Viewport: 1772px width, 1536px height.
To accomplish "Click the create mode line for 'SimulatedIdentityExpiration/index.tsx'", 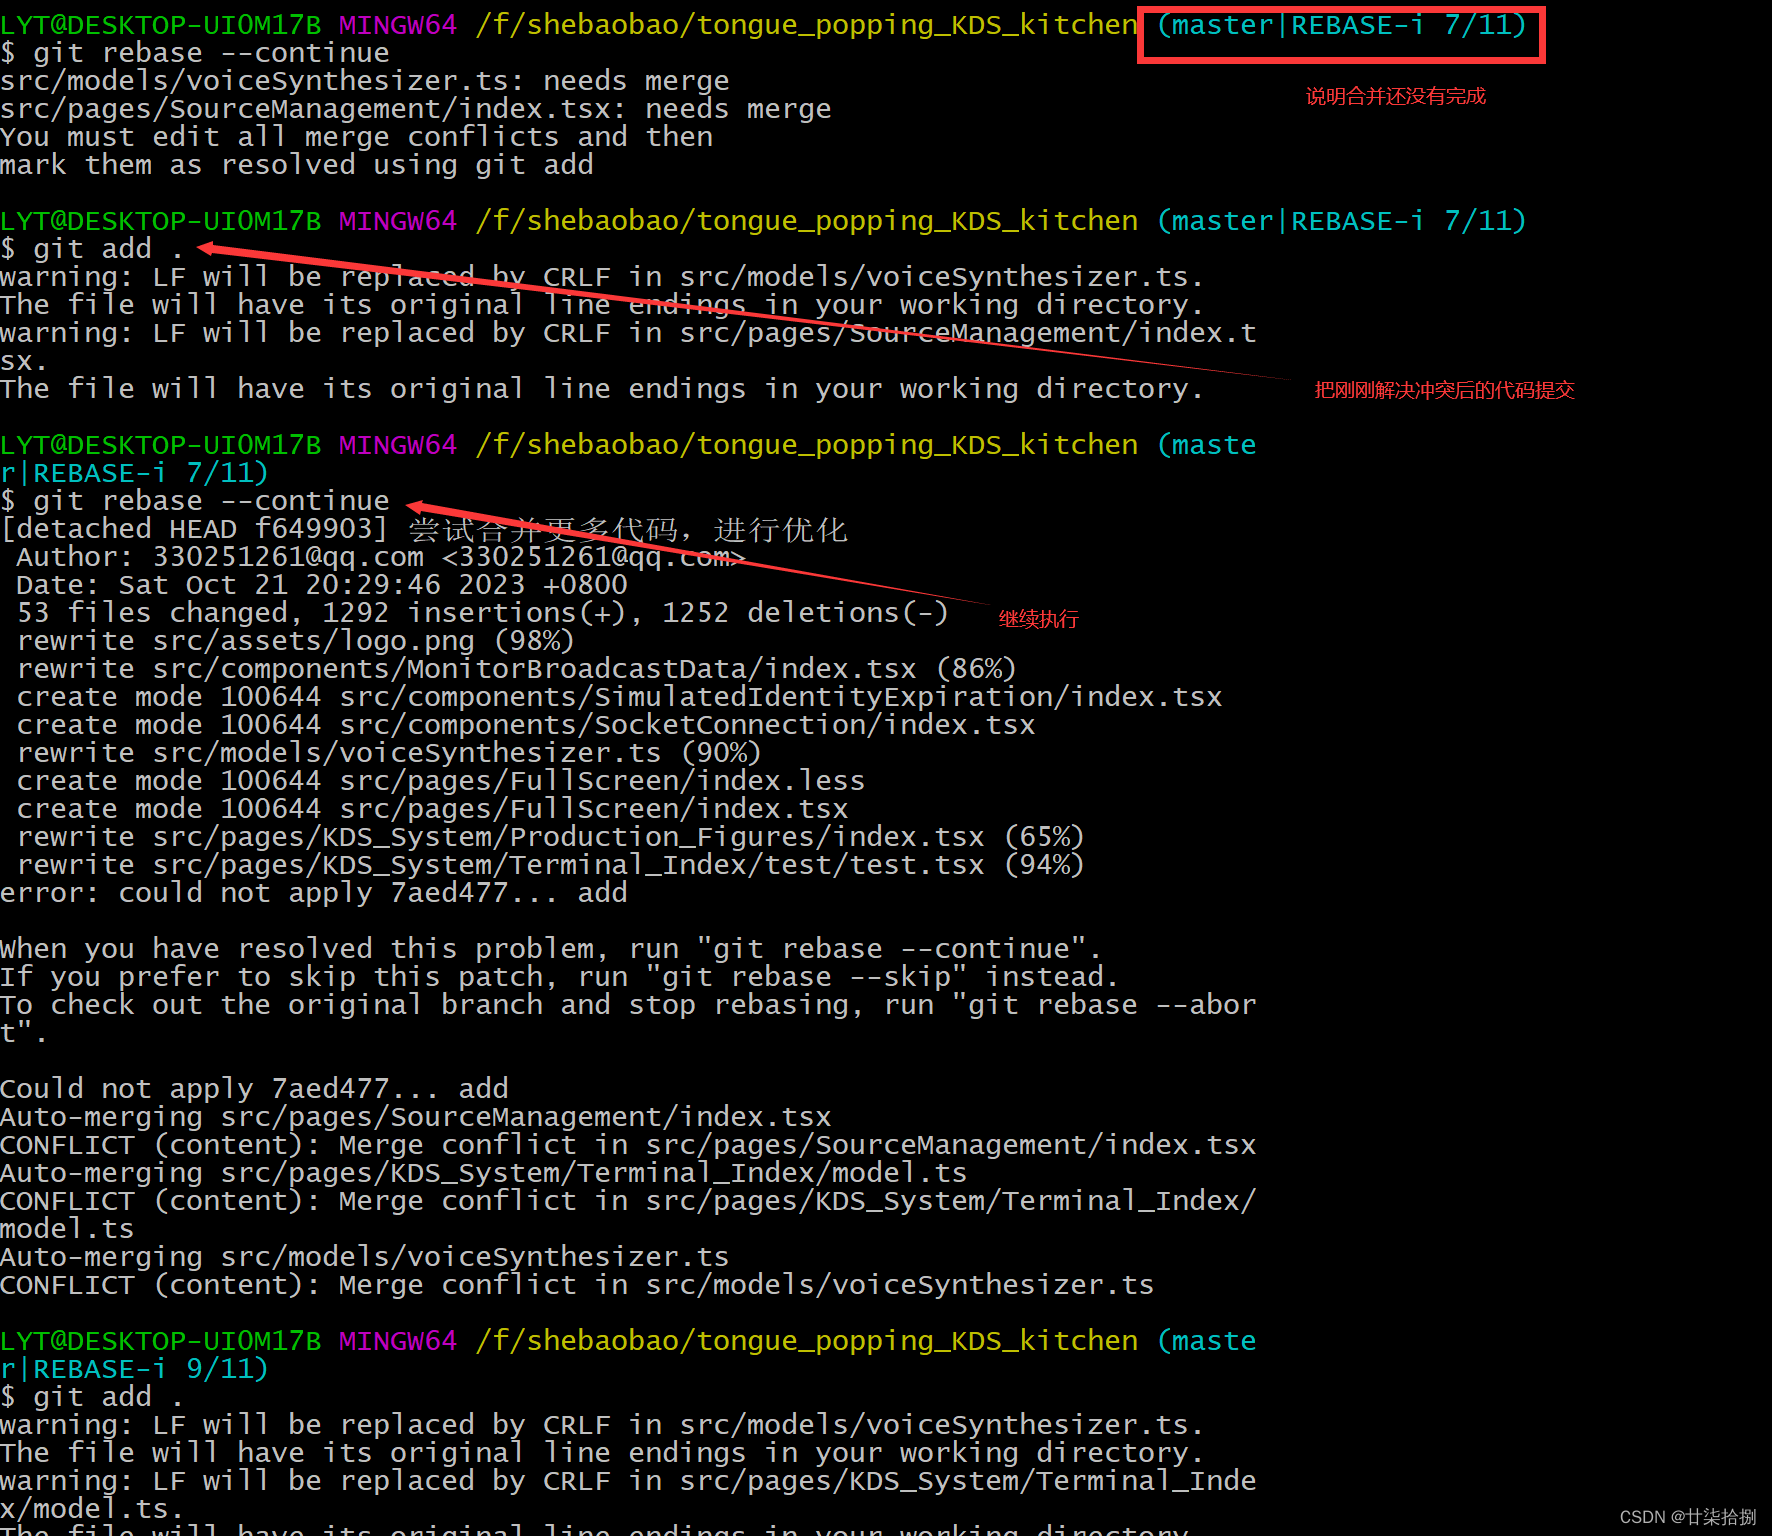I will (x=619, y=697).
